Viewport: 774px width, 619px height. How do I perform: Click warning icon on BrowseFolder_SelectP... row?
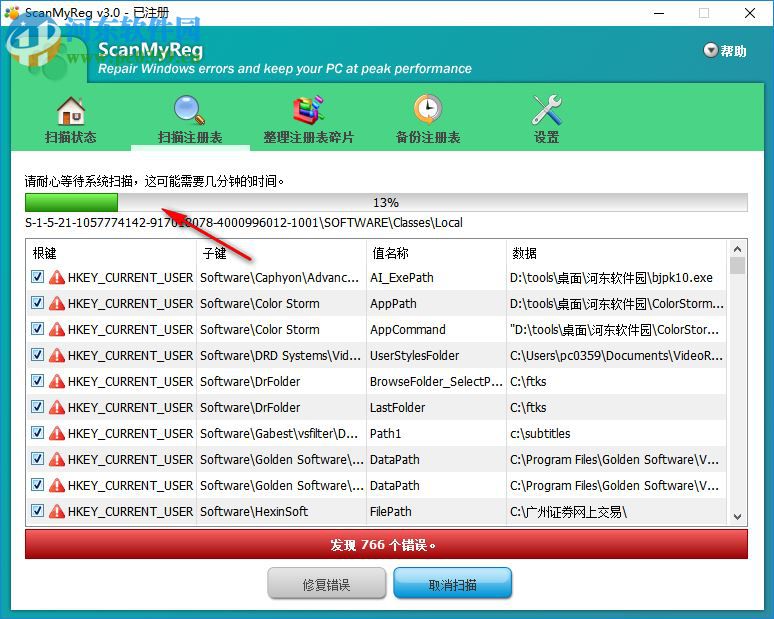pyautogui.click(x=57, y=381)
